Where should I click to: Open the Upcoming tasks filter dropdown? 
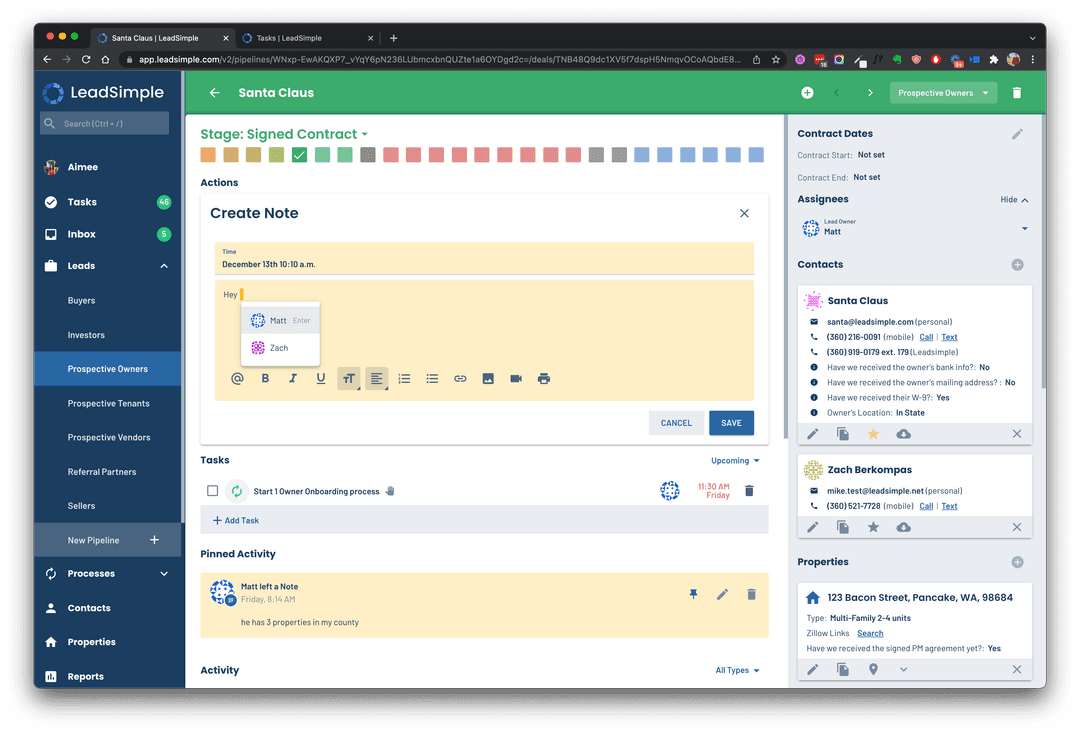click(x=736, y=461)
